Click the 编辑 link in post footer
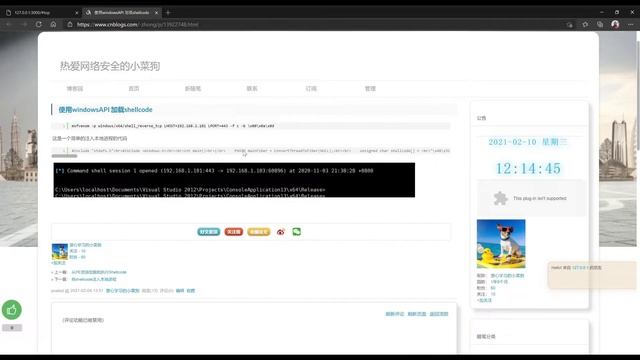 coord(180,291)
